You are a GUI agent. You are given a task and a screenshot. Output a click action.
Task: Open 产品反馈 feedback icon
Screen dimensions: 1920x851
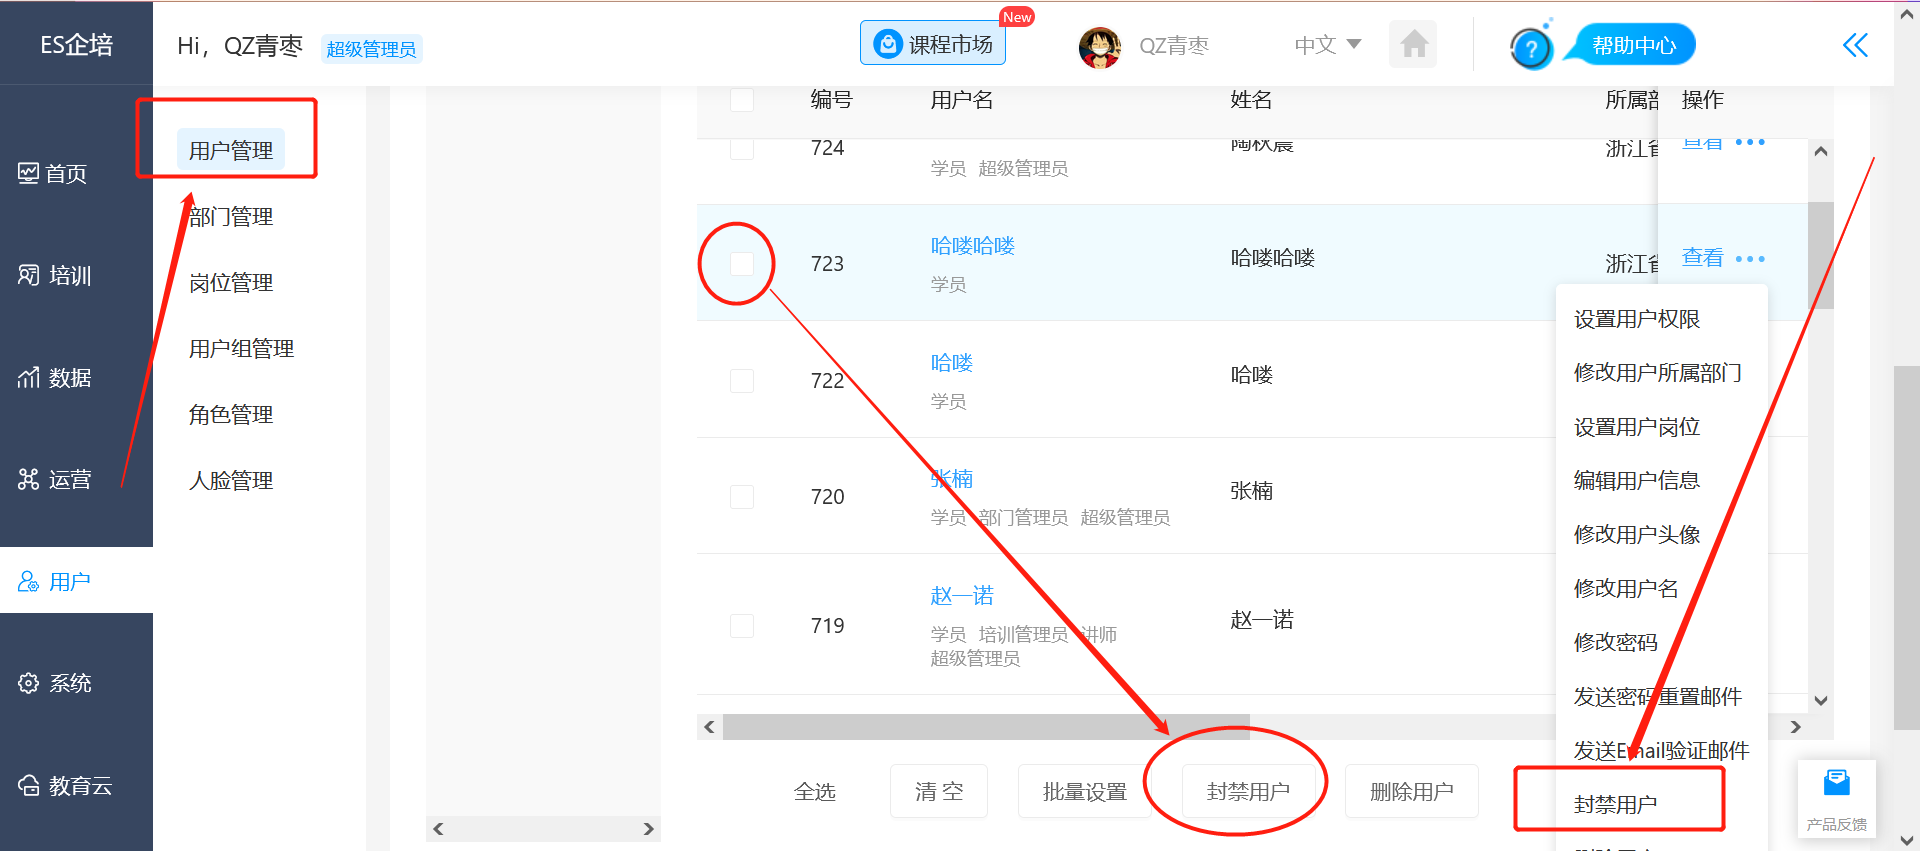click(1836, 797)
